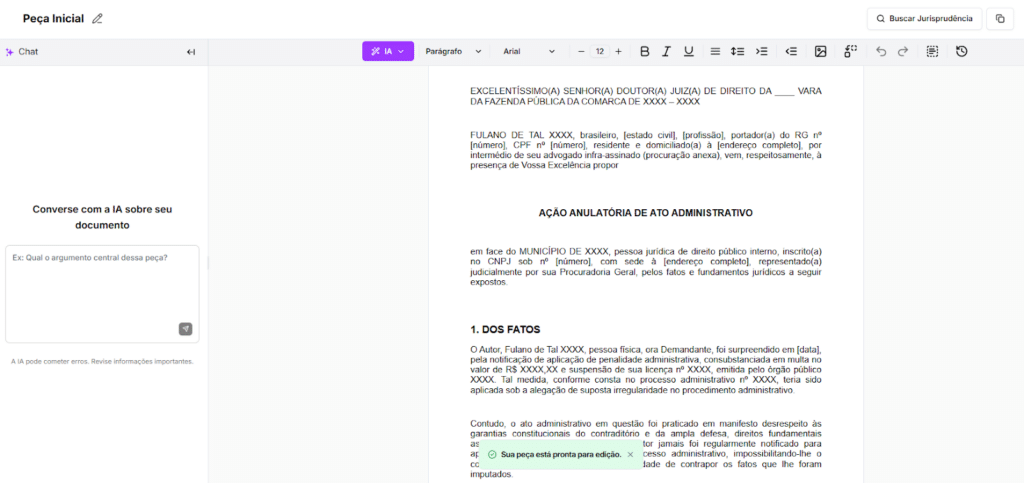
Task: Decrease the paragraph indent
Action: coord(791,51)
